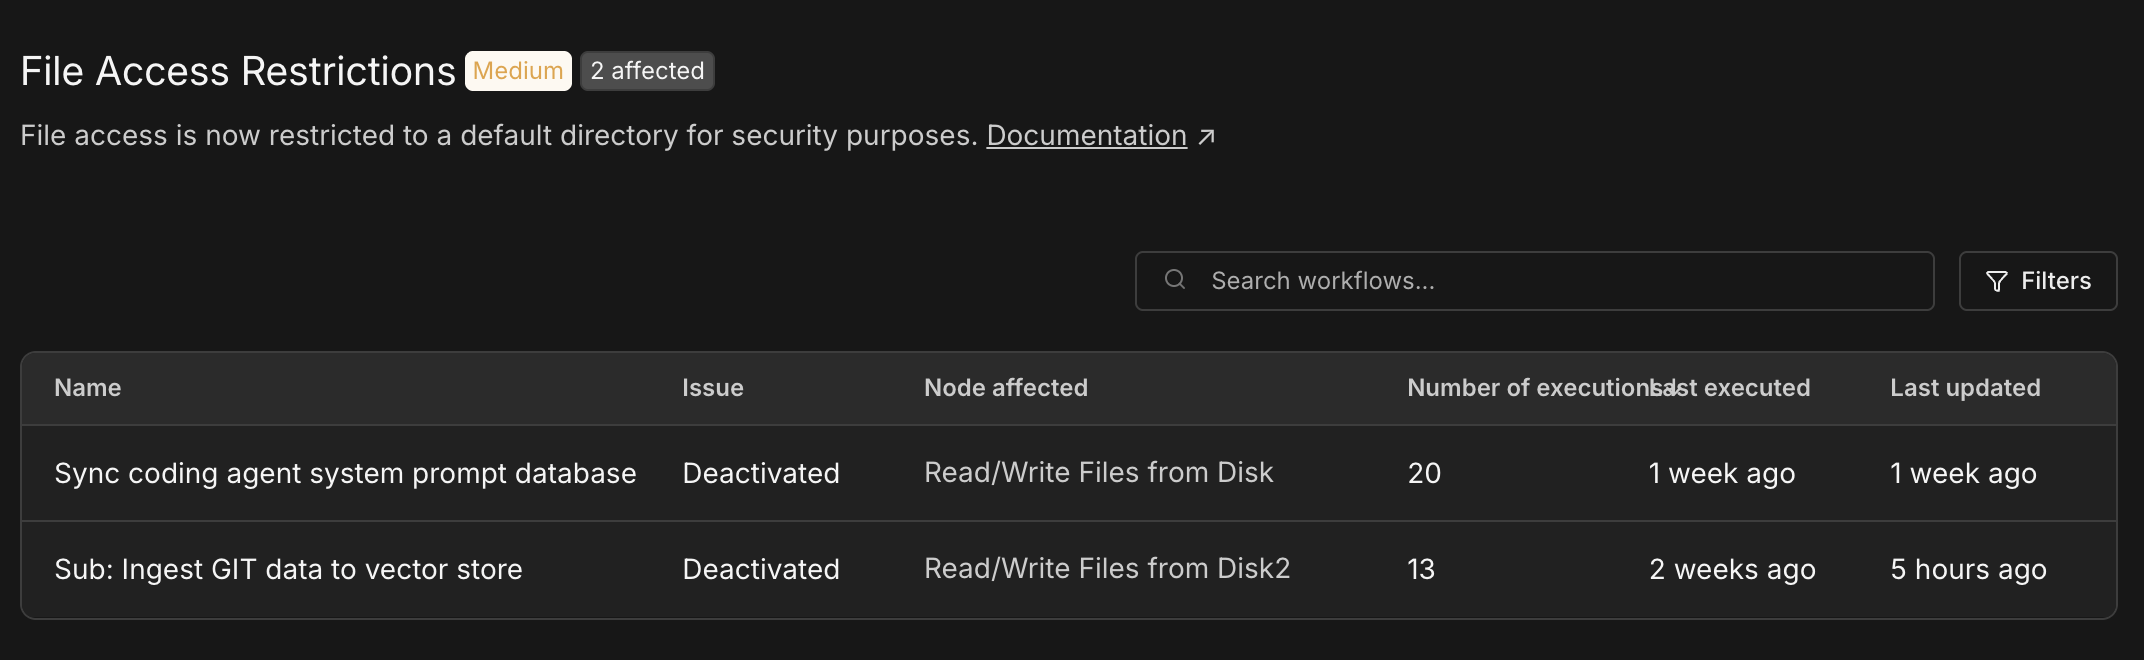Open Sub: Ingest GIT data to vector store
Viewport: 2144px width, 660px height.
(x=288, y=569)
